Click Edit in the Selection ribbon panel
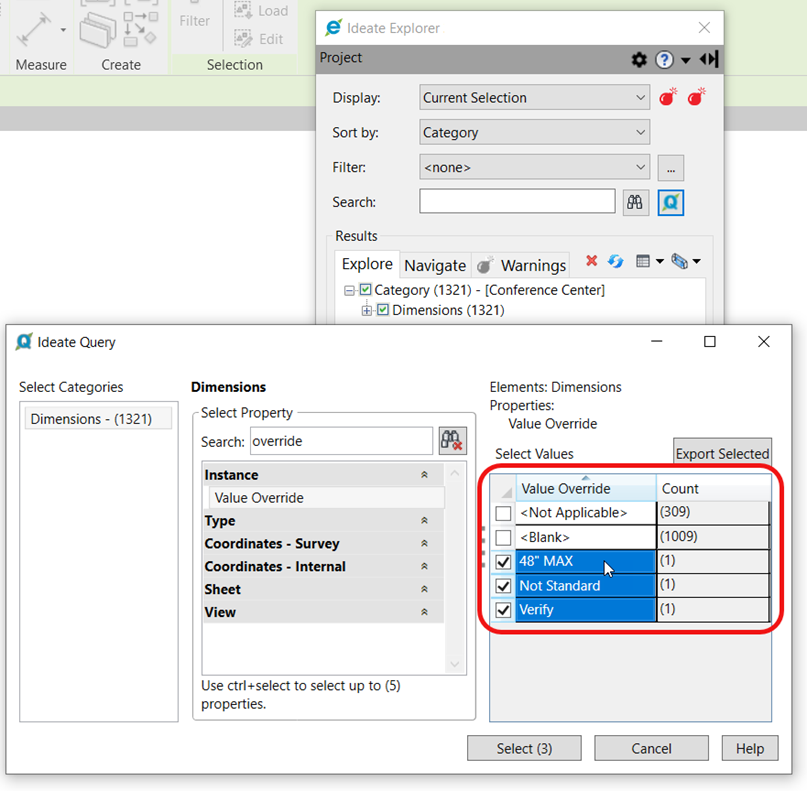 (x=259, y=39)
